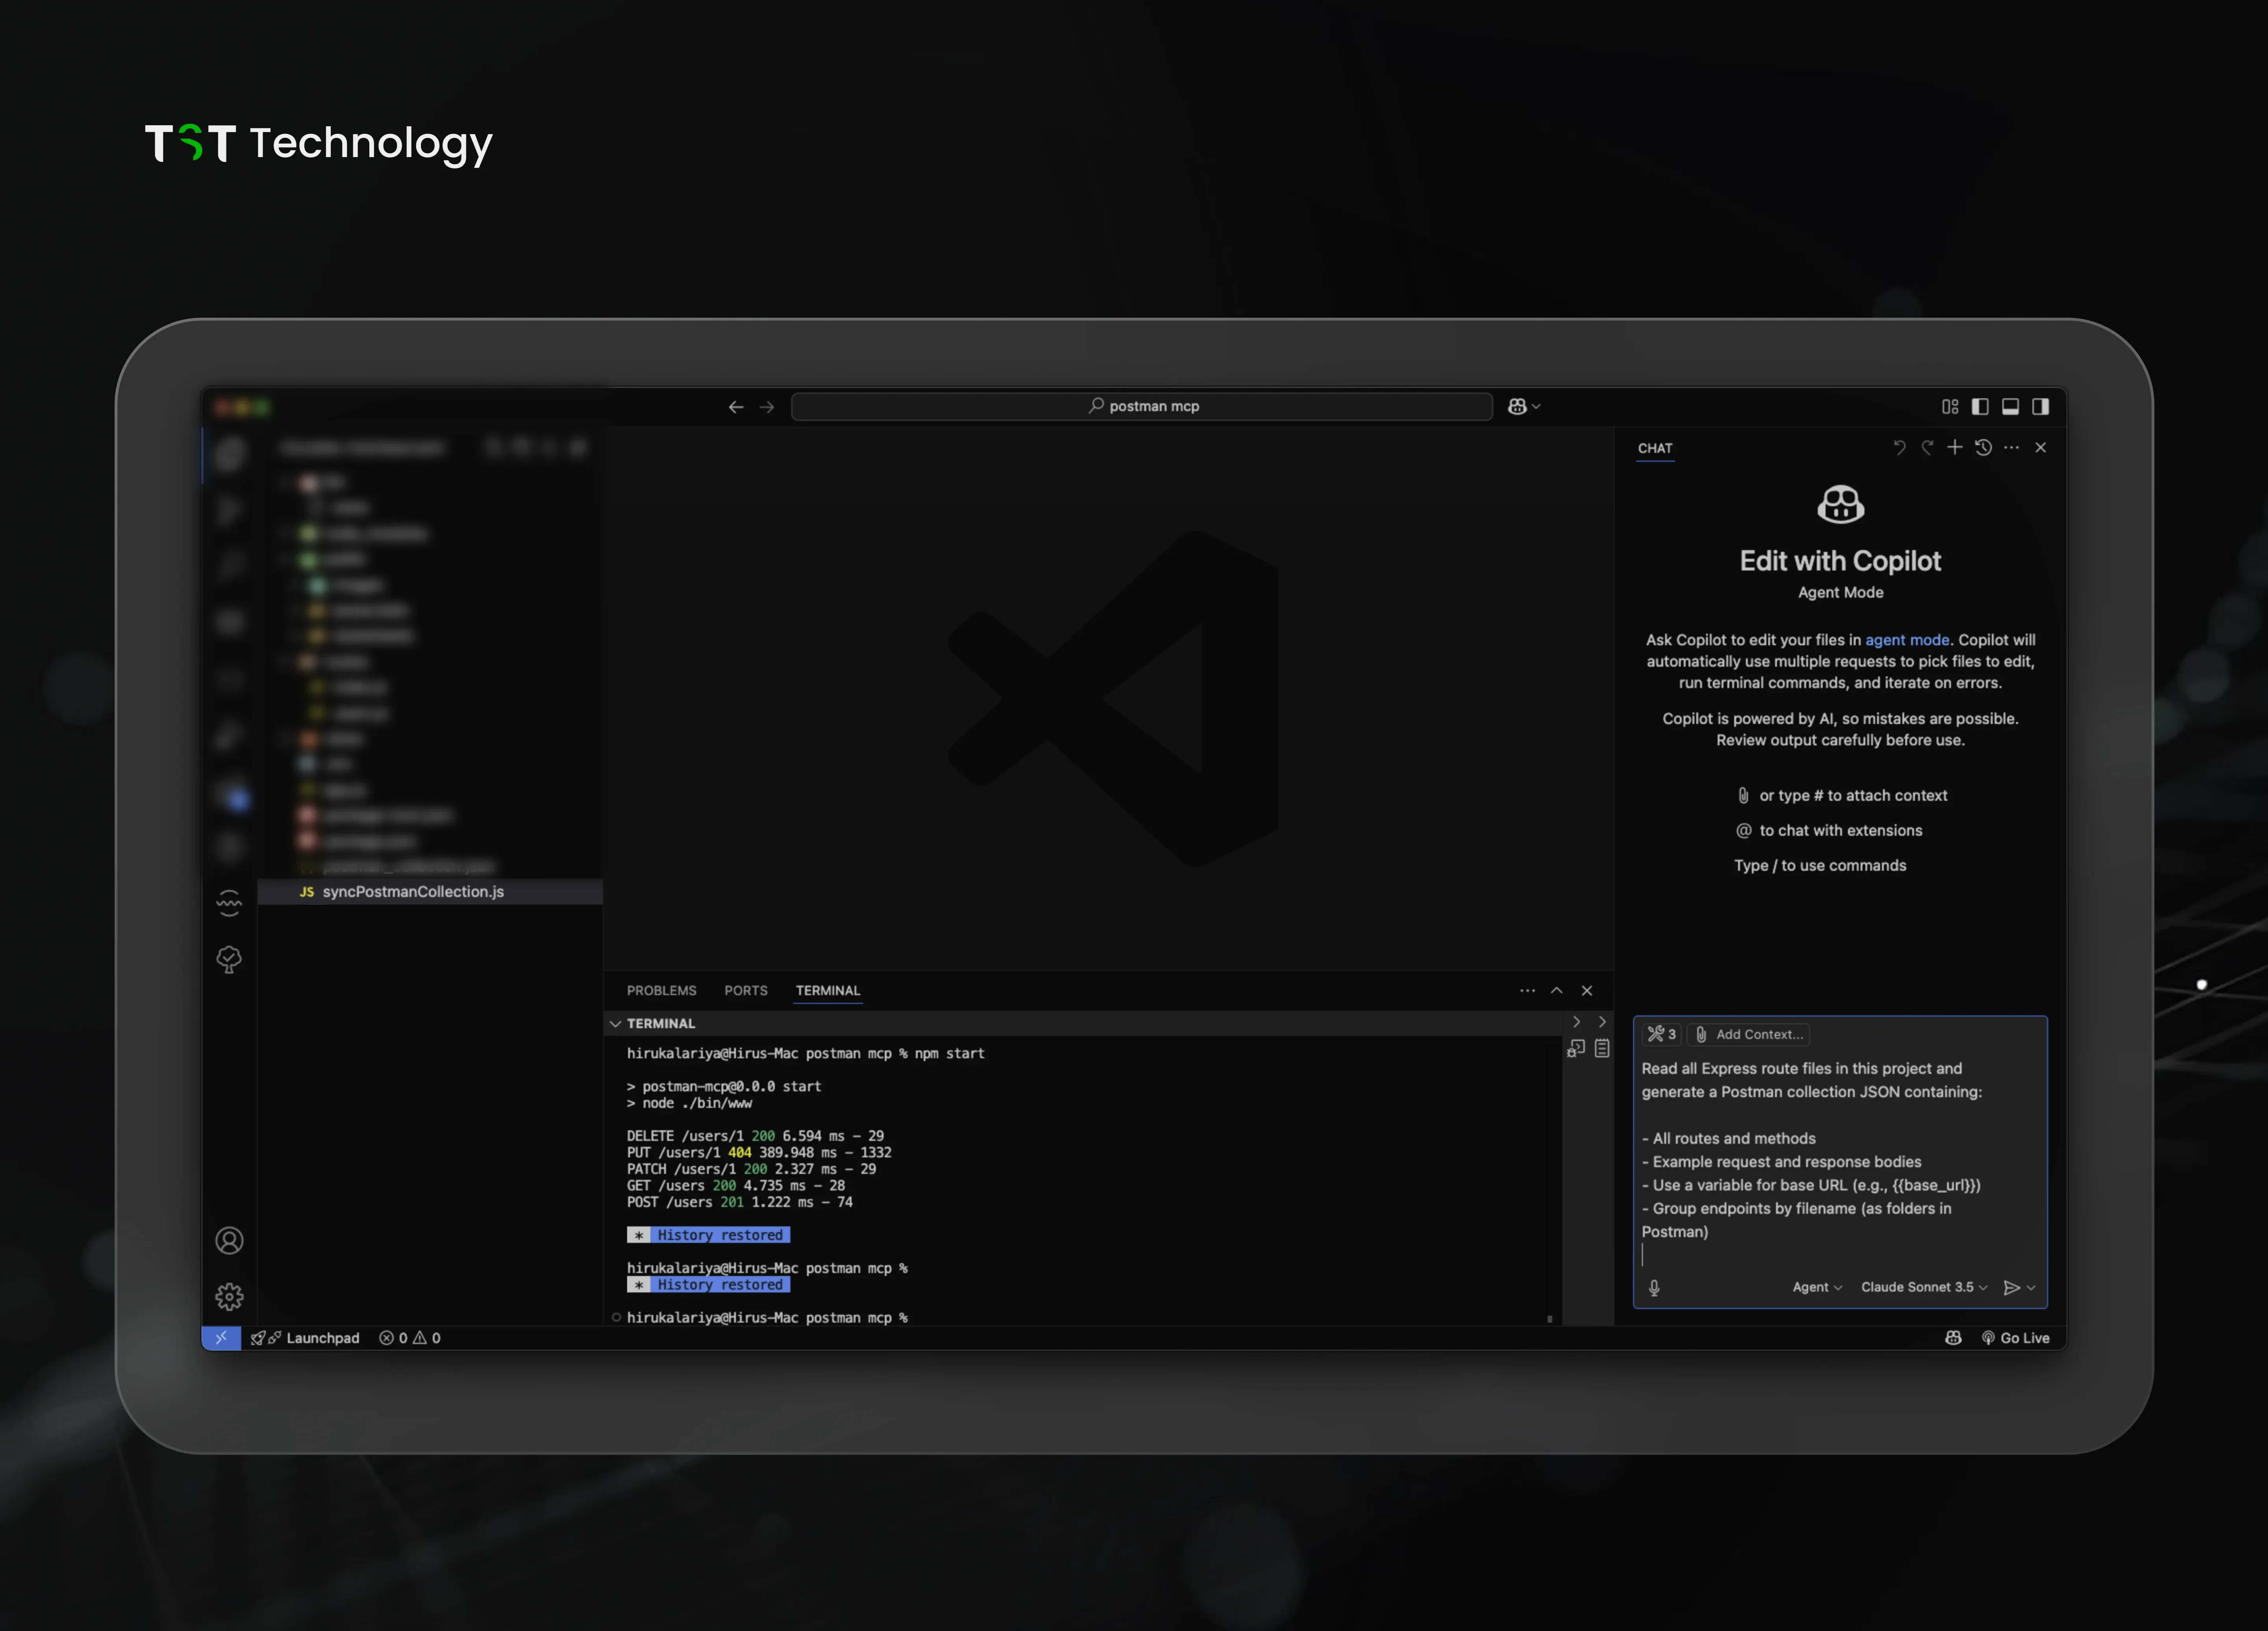Maximize the terminal panel with chevron
Viewport: 2268px width, 1631px height.
point(1557,990)
